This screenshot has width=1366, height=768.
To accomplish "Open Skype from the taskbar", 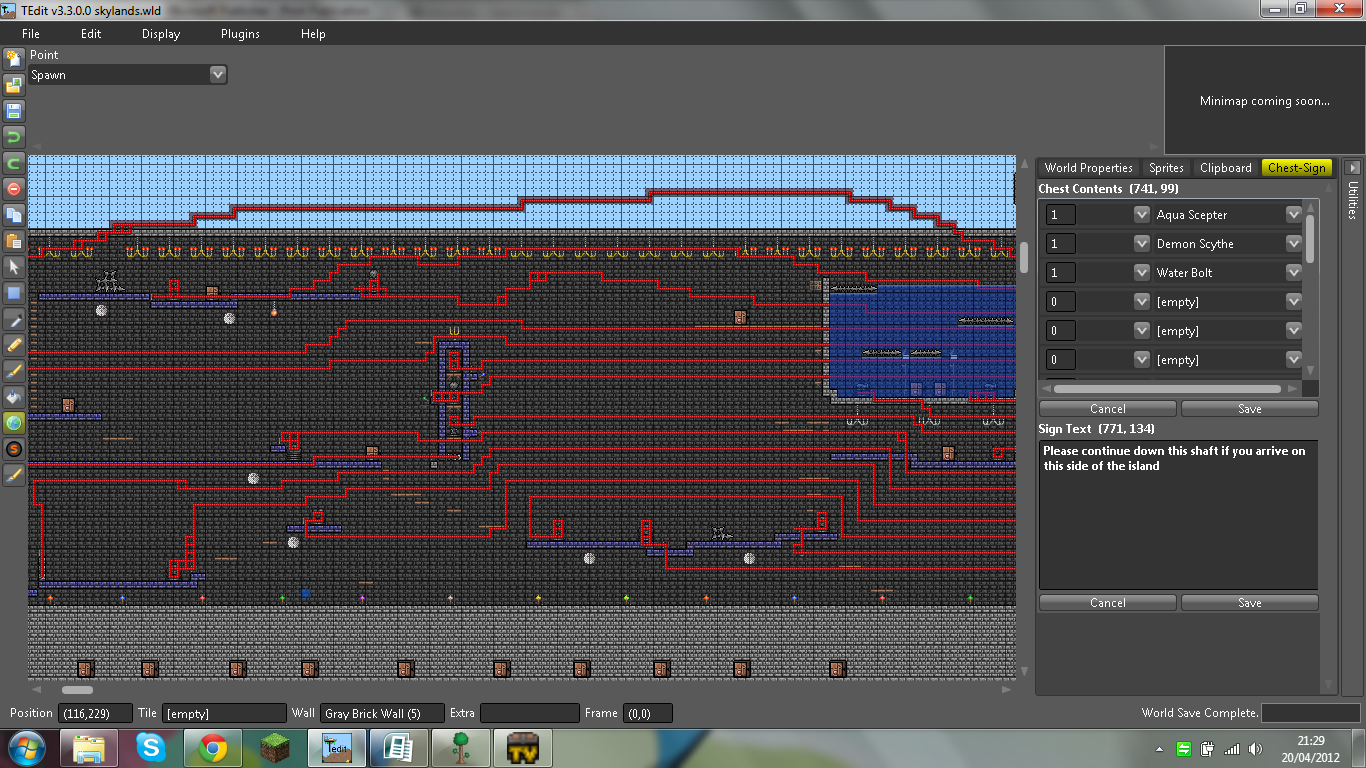I will coord(153,748).
